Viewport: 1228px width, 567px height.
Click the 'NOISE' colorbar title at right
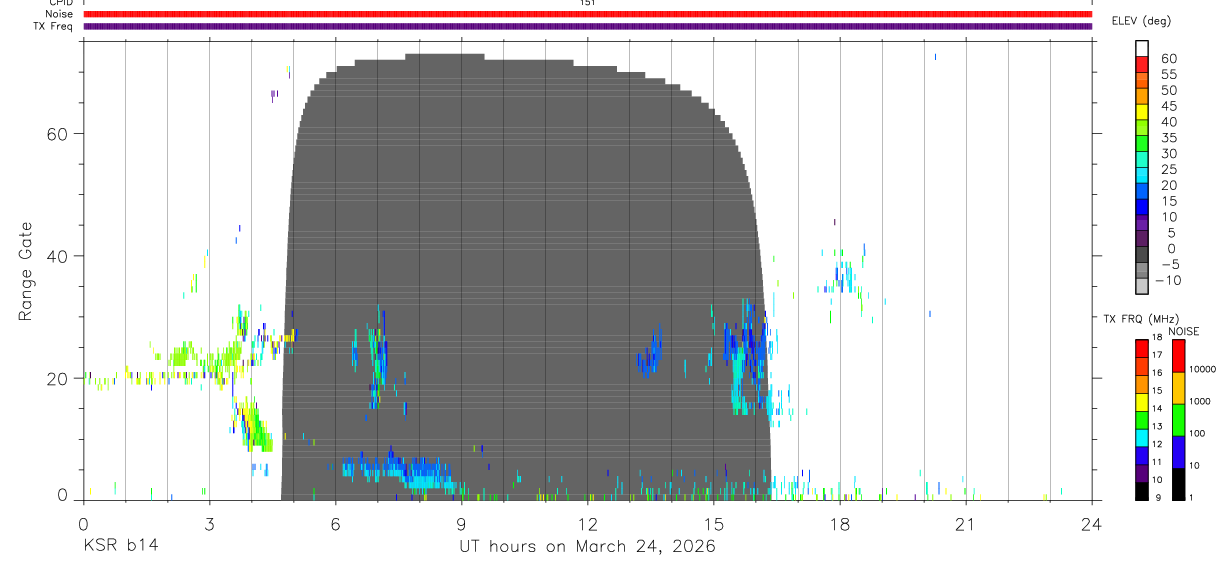coord(1183,331)
